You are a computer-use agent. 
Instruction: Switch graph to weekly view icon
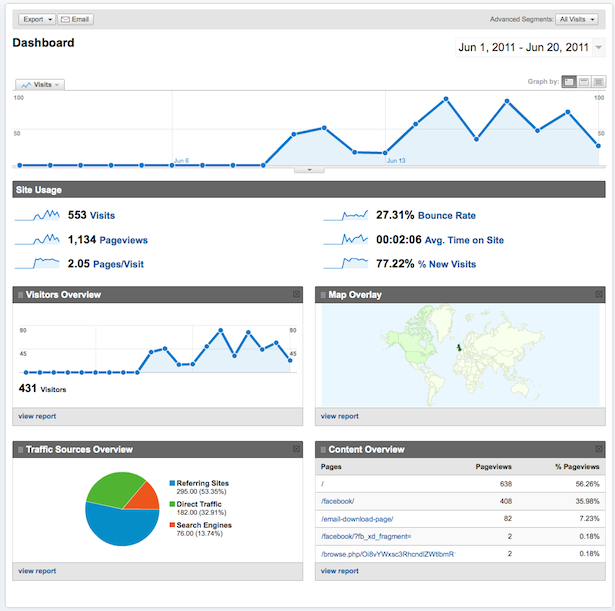tap(584, 82)
